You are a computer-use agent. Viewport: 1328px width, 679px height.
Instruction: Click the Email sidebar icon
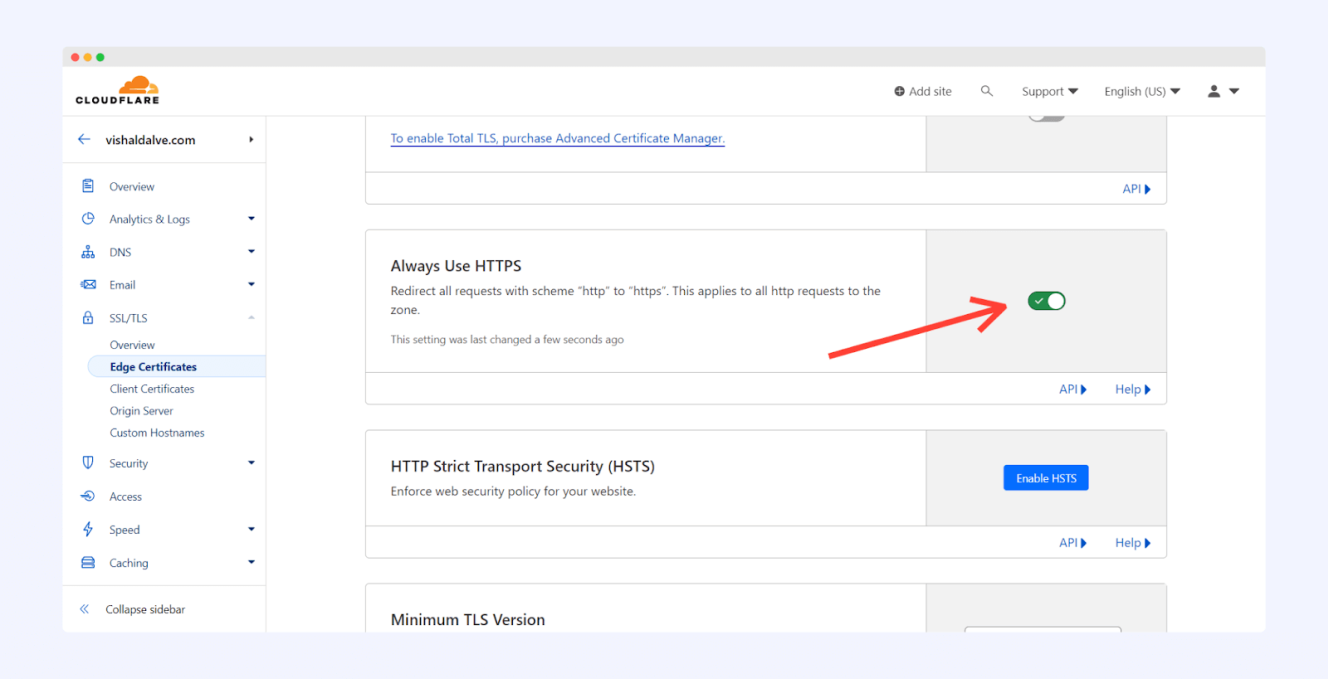[x=89, y=284]
